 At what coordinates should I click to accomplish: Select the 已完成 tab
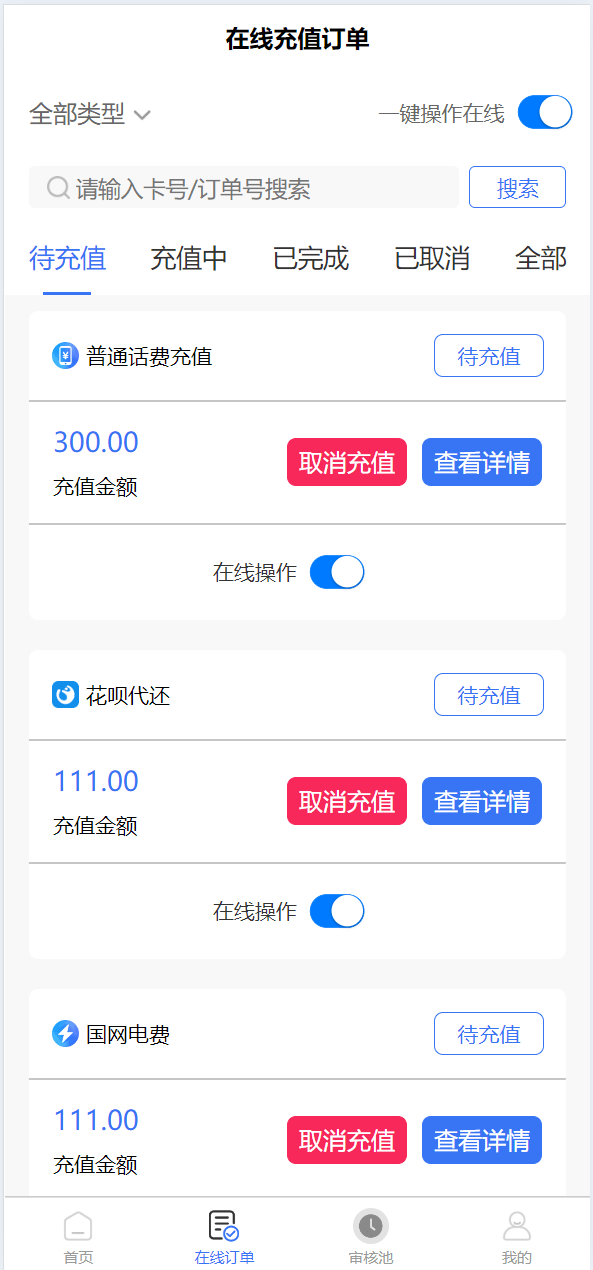[x=311, y=259]
